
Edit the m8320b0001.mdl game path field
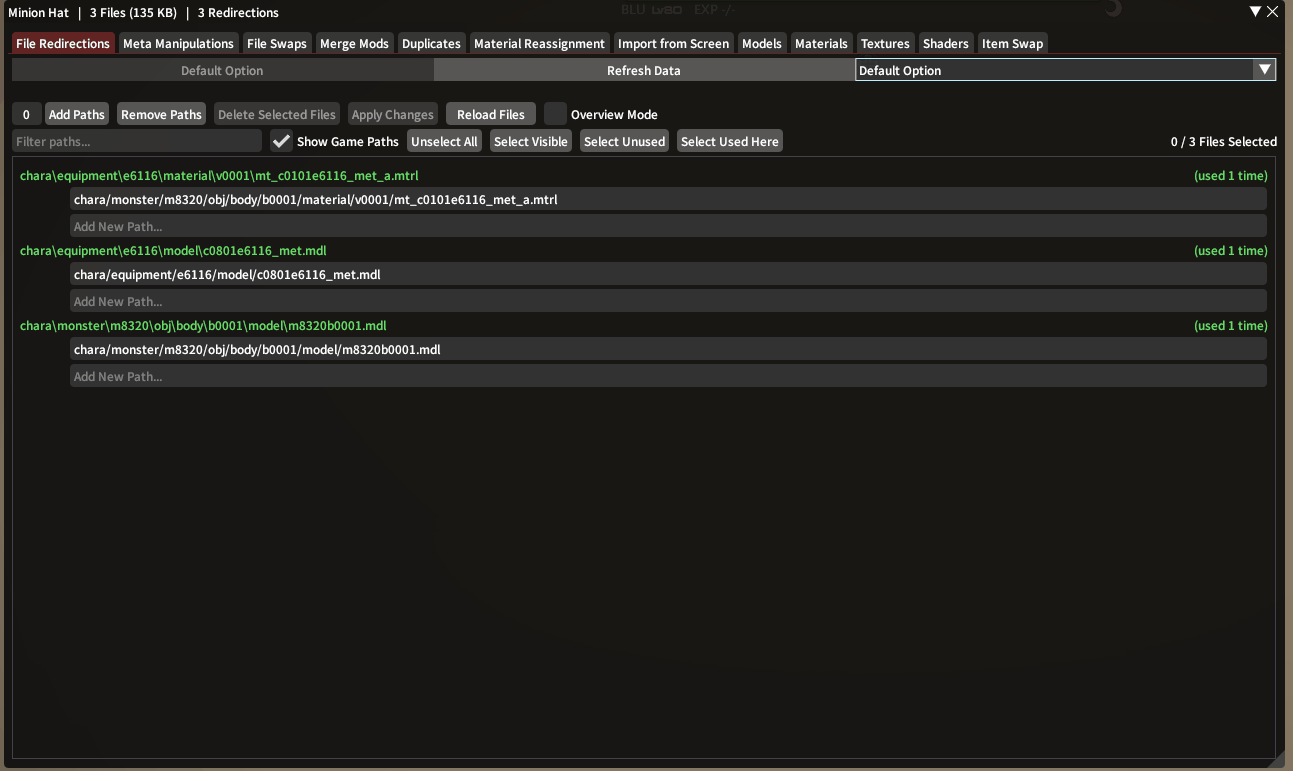pyautogui.click(x=668, y=349)
